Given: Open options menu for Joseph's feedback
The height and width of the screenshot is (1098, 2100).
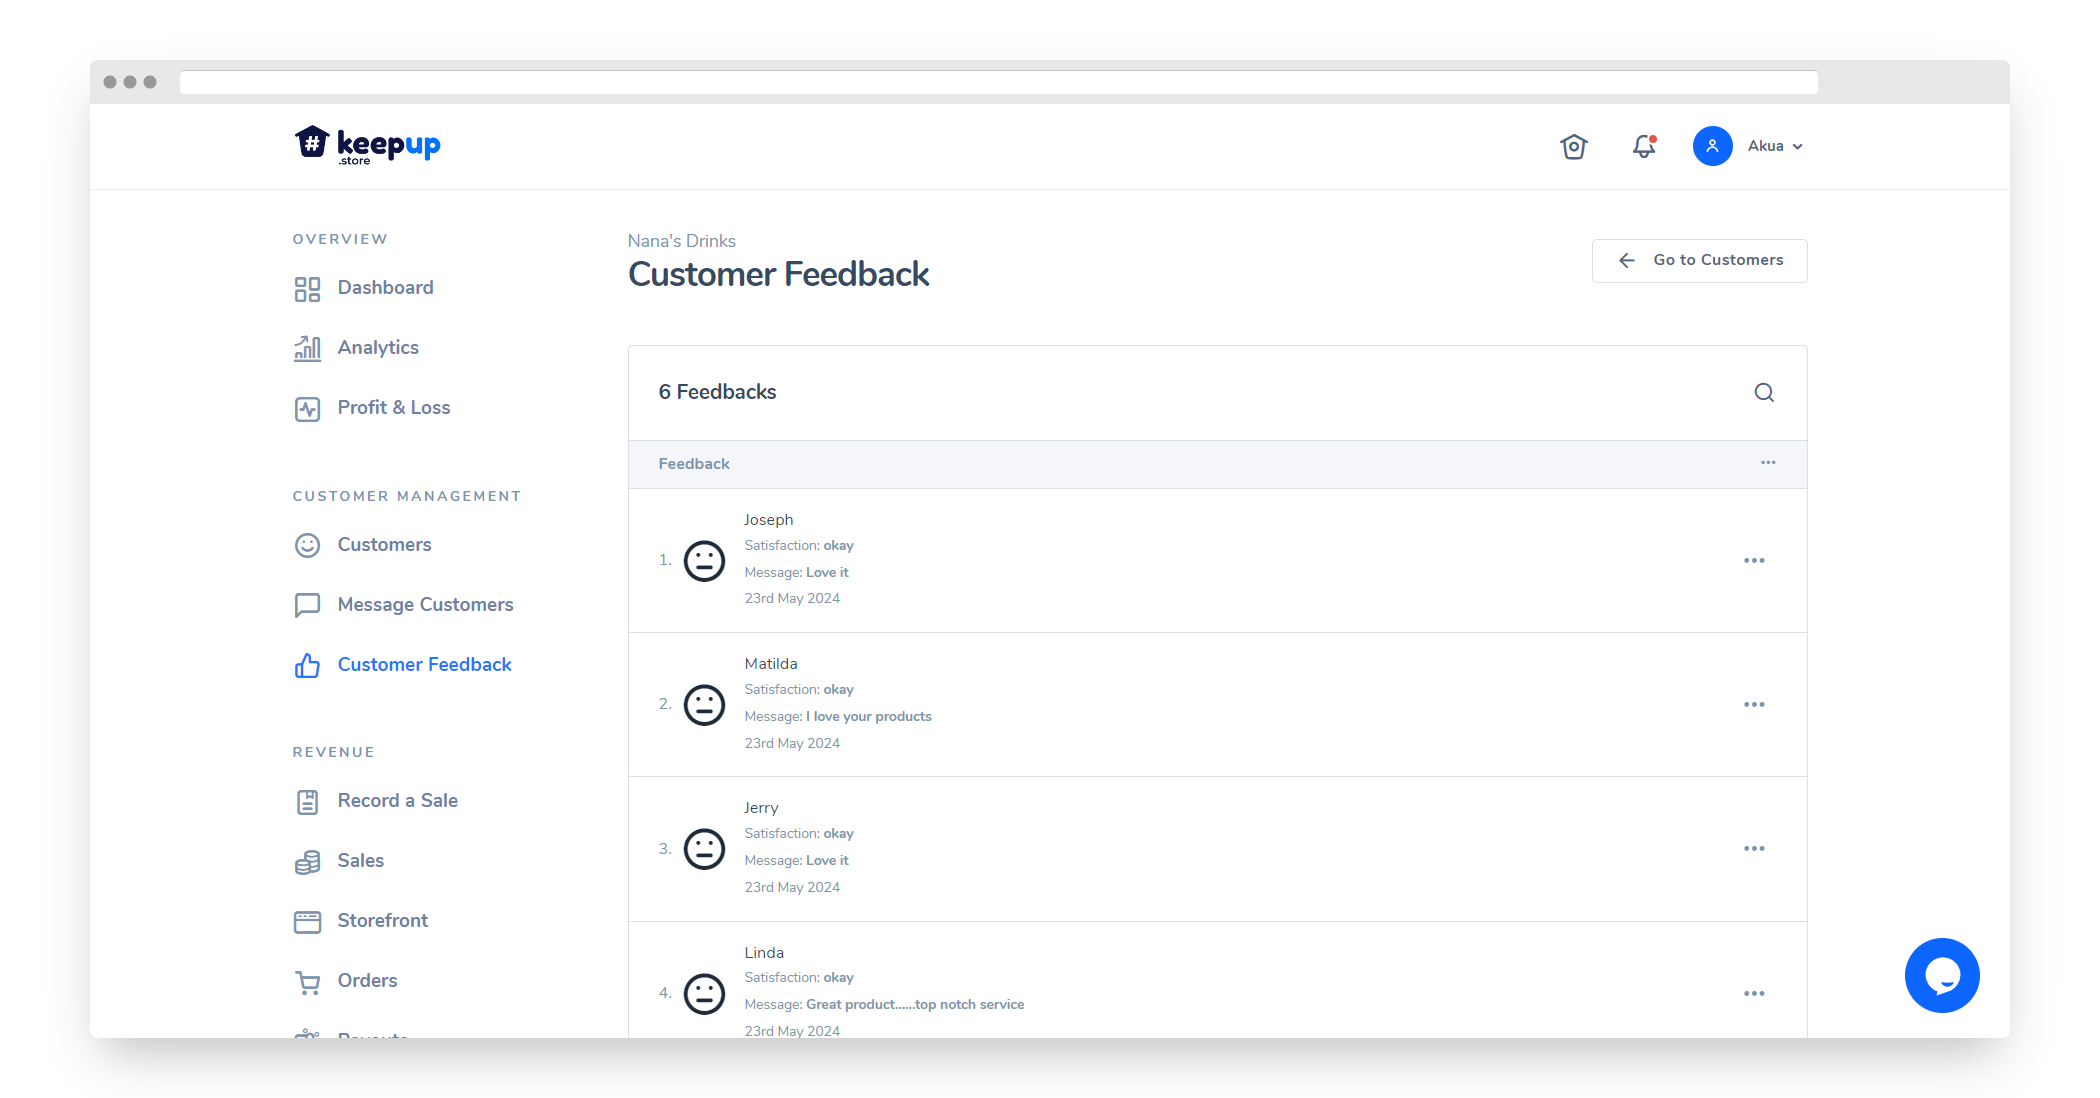Looking at the screenshot, I should 1754,561.
